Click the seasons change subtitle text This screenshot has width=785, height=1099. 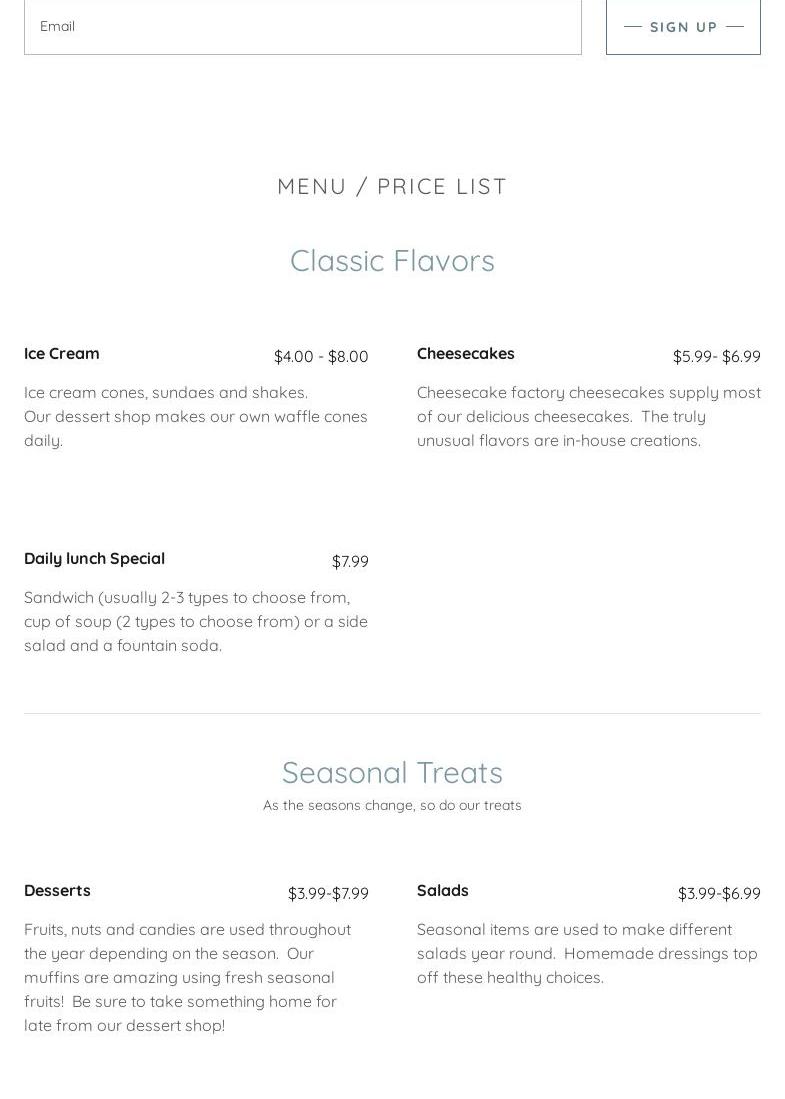click(392, 806)
